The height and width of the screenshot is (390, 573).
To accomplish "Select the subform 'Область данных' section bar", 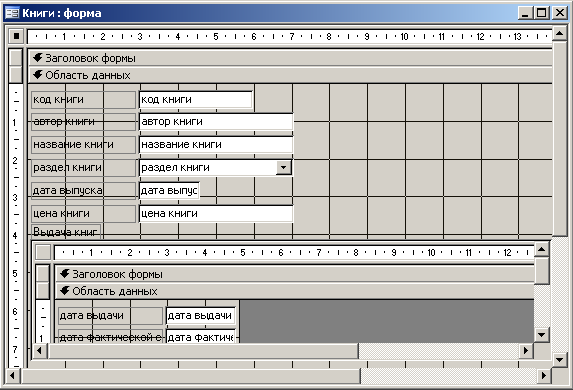I will pos(295,291).
